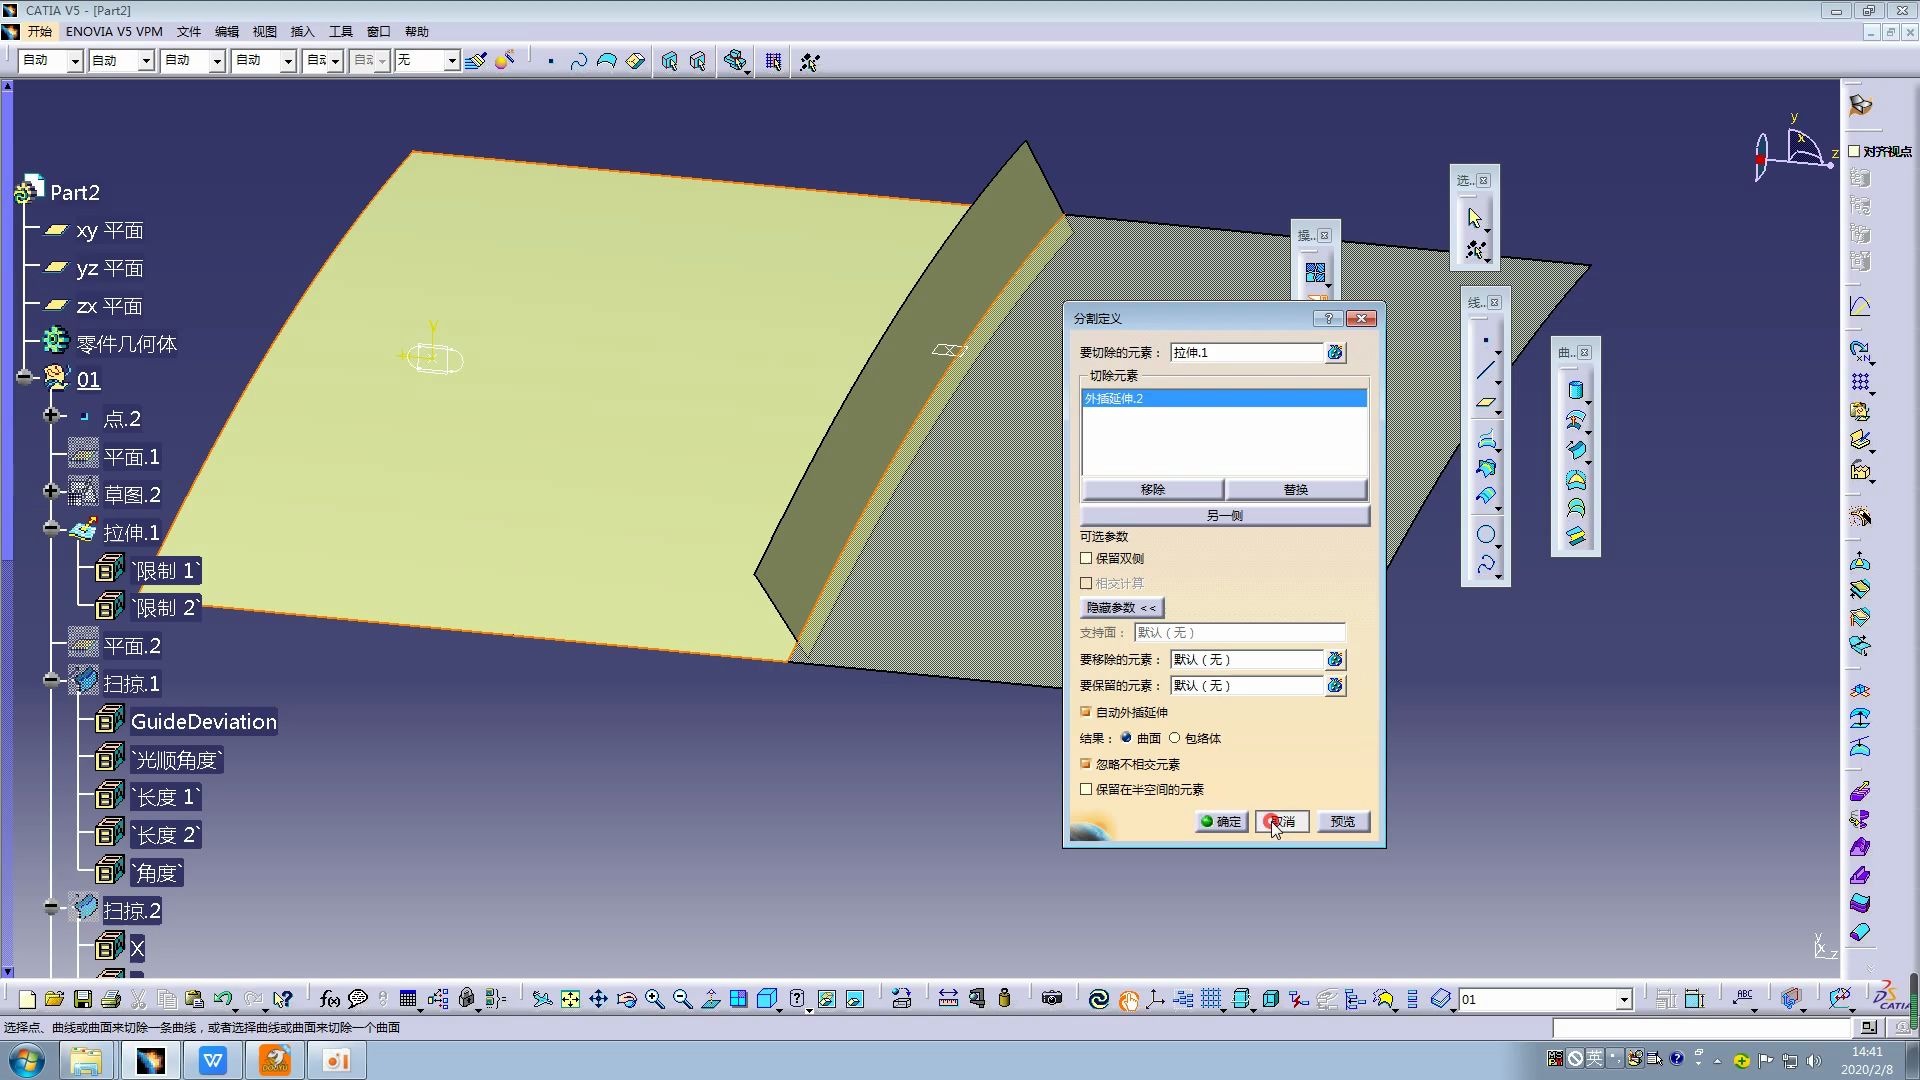This screenshot has height=1080, width=1920.
Task: Click the Measure Between icon
Action: [948, 999]
